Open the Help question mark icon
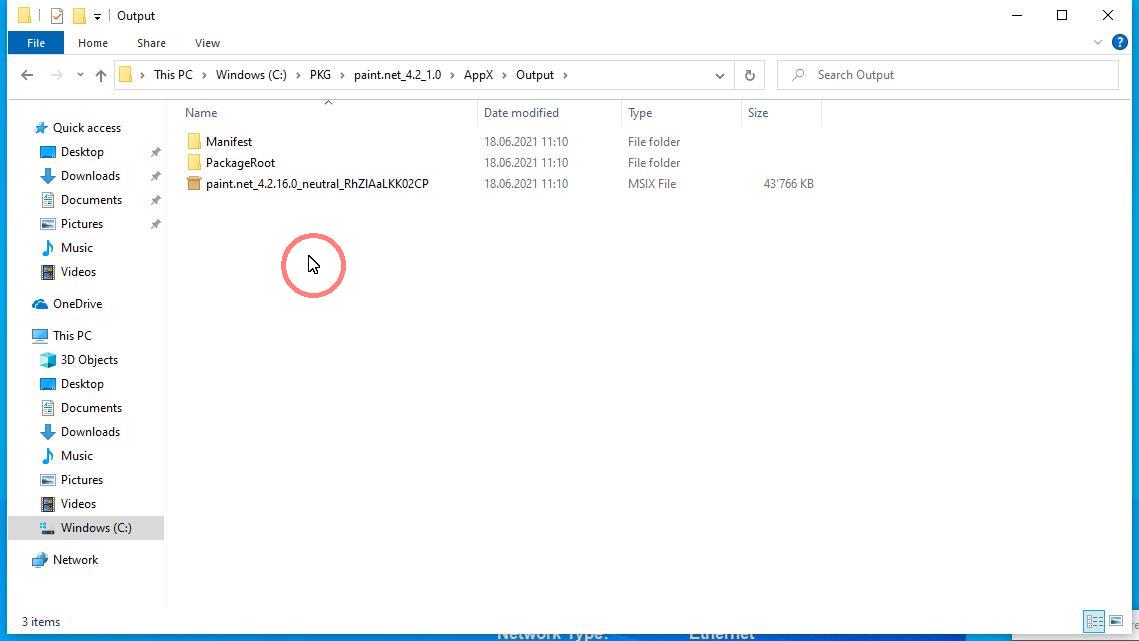1139x641 pixels. tap(1120, 43)
